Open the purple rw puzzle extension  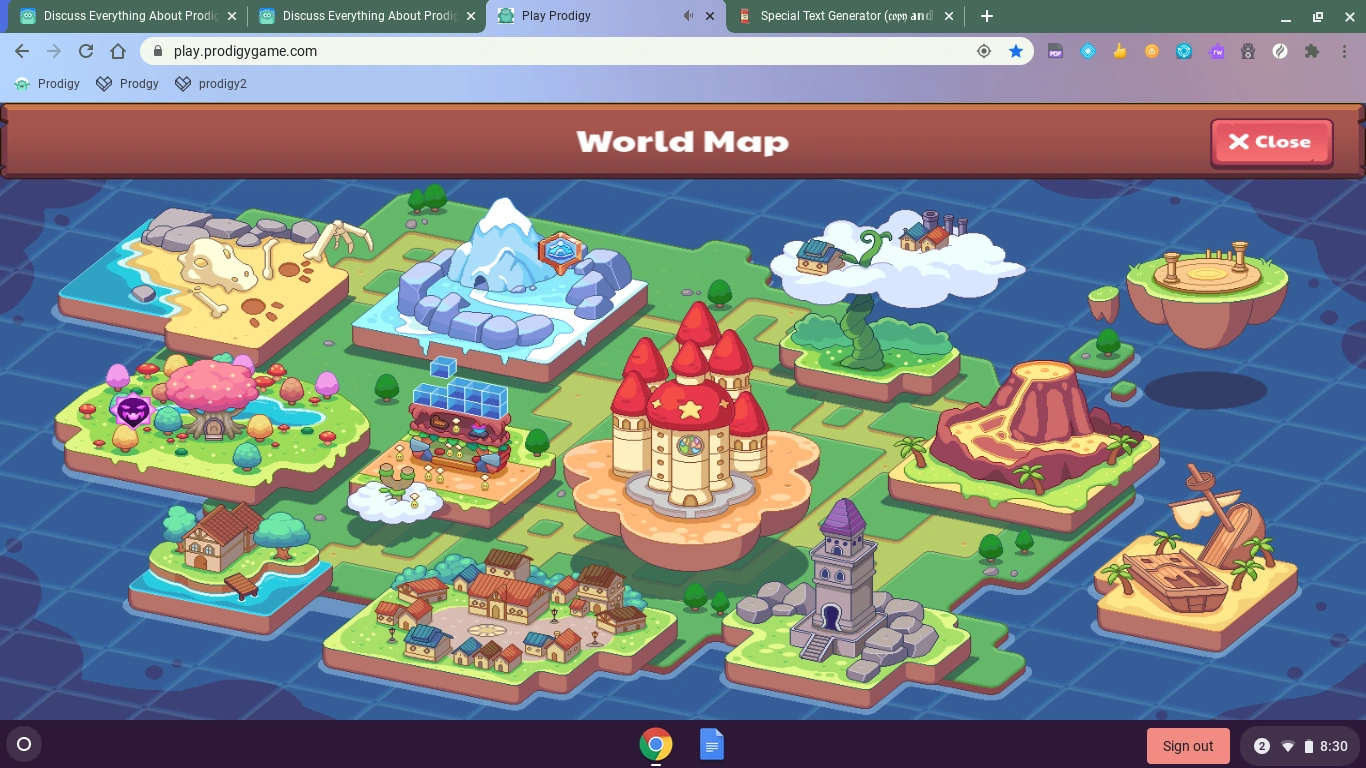point(1216,51)
